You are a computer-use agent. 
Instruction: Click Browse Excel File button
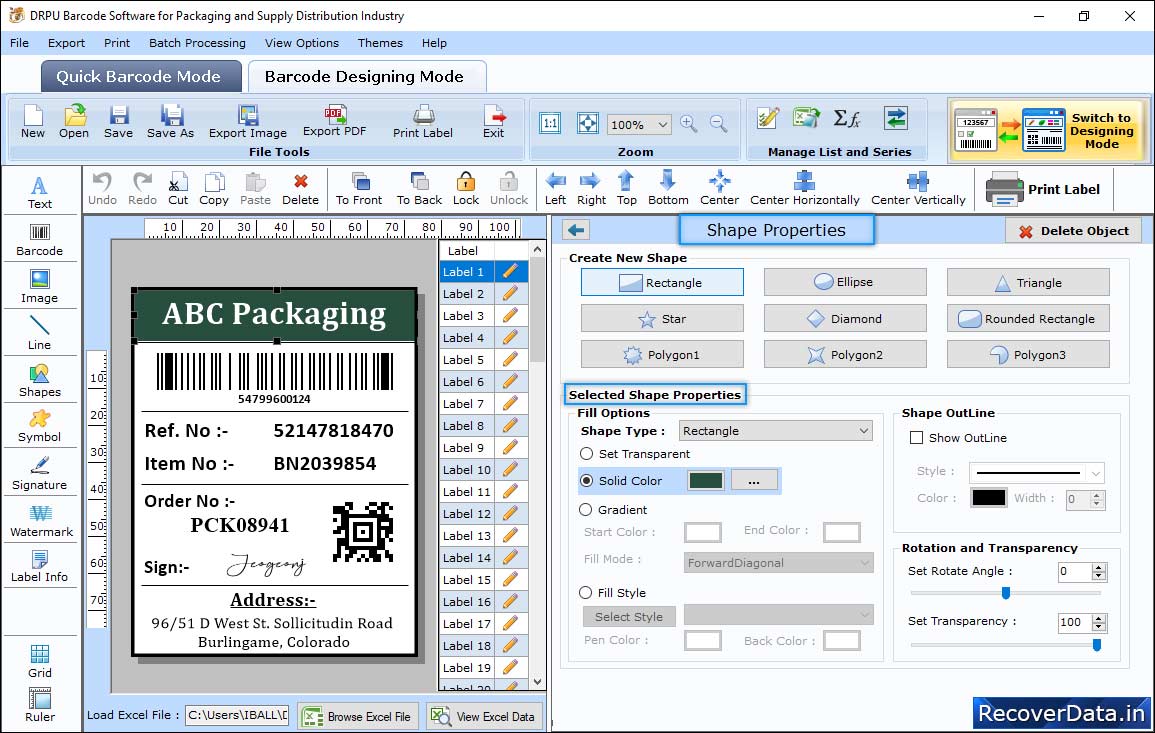click(358, 716)
